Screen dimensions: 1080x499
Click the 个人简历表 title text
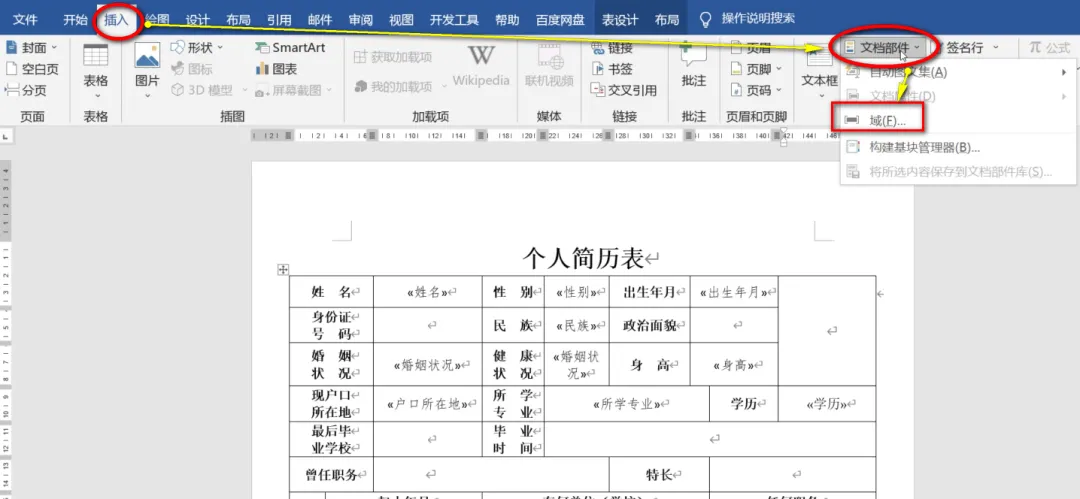pos(584,258)
